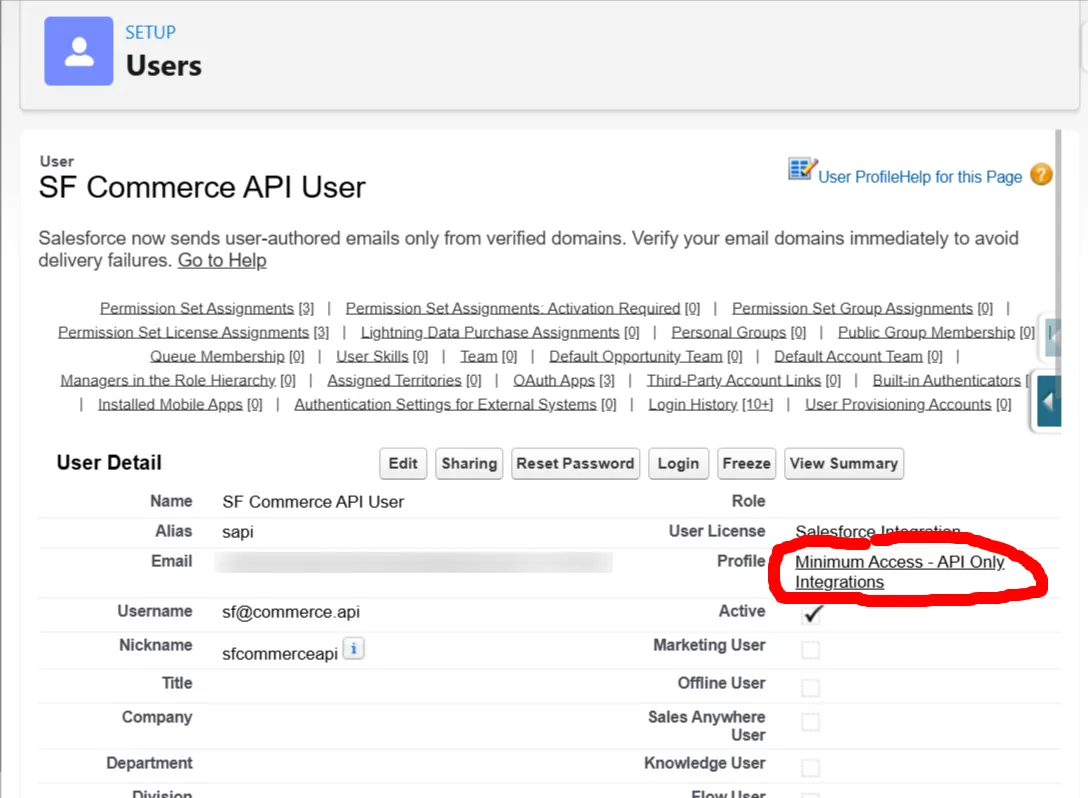The image size is (1088, 798).
Task: Jump to Managers in the Role Hierarchy
Action: pos(178,380)
